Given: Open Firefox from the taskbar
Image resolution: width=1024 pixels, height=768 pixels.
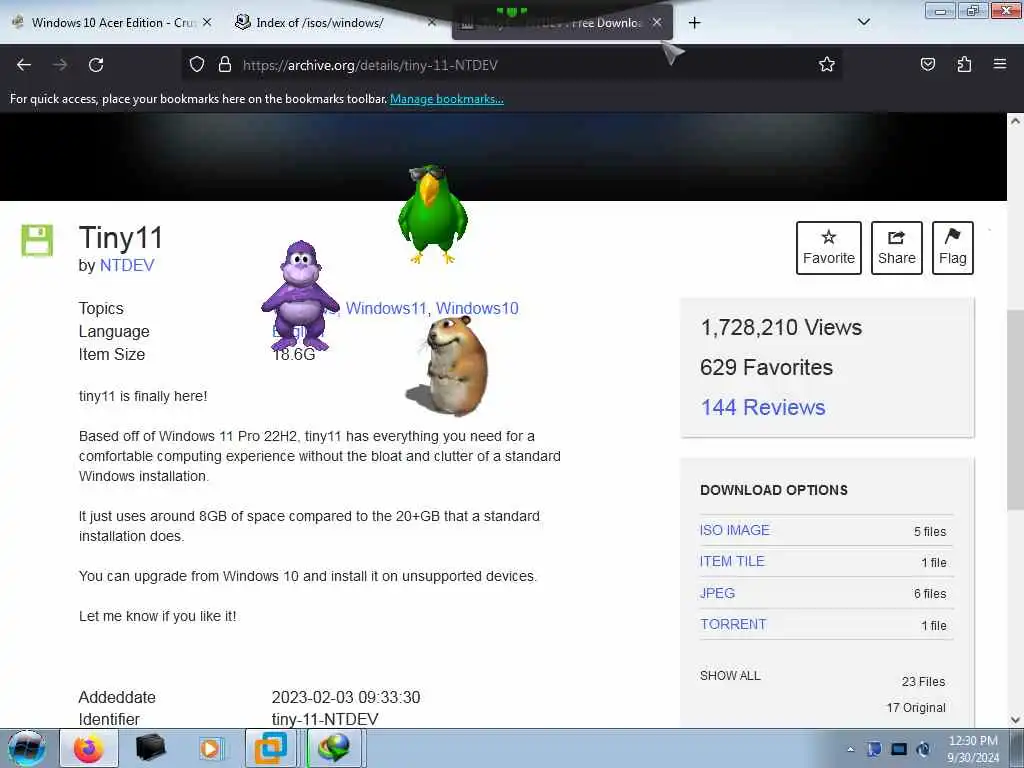Looking at the screenshot, I should (89, 748).
